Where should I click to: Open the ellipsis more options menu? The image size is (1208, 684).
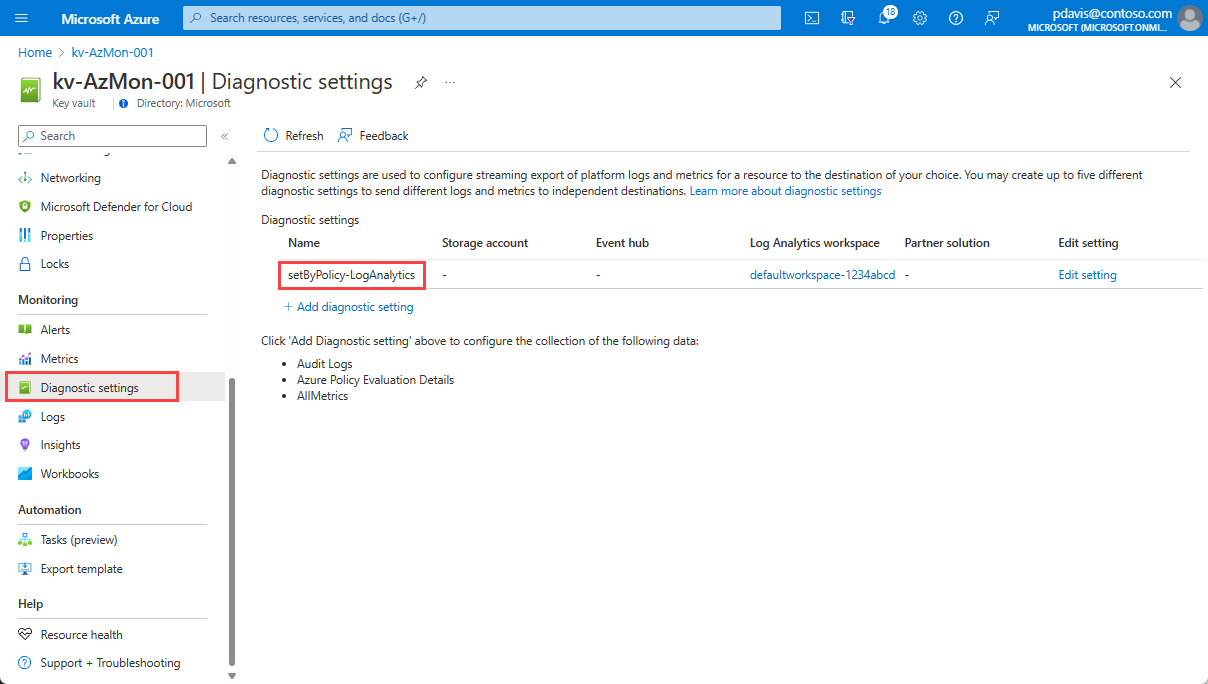click(x=450, y=82)
